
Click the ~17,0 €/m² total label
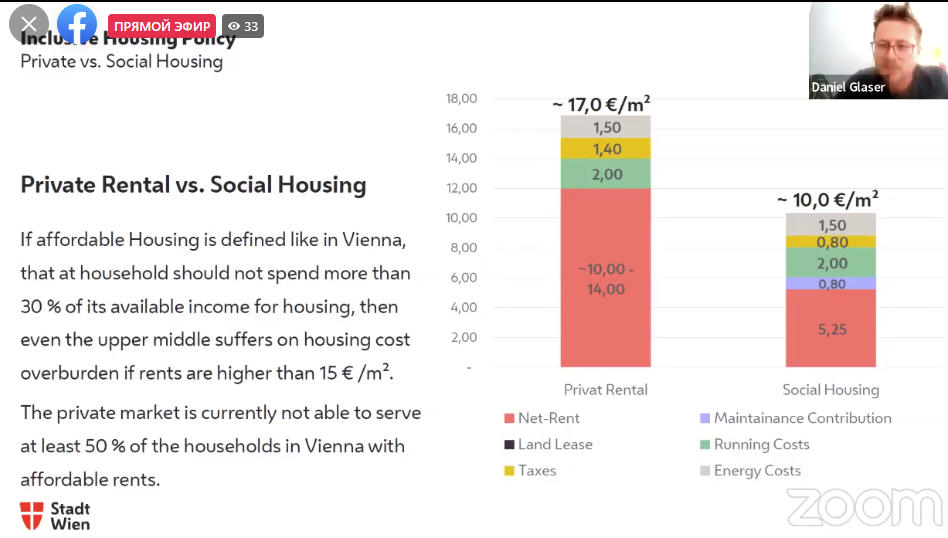(601, 103)
